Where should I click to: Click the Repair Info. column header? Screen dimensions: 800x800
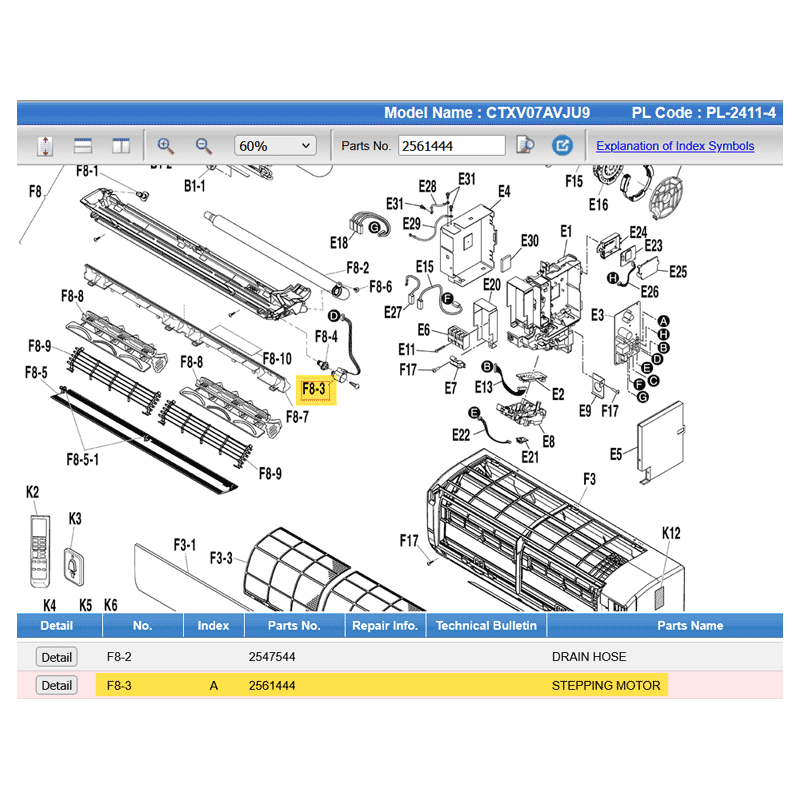(385, 626)
